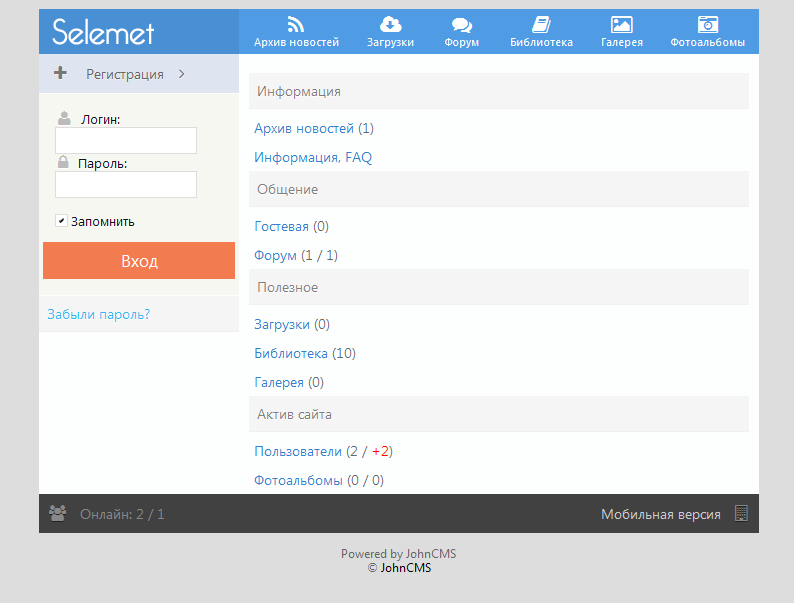Open Информация, FAQ link
Screen dimensions: 794x603
click(313, 157)
